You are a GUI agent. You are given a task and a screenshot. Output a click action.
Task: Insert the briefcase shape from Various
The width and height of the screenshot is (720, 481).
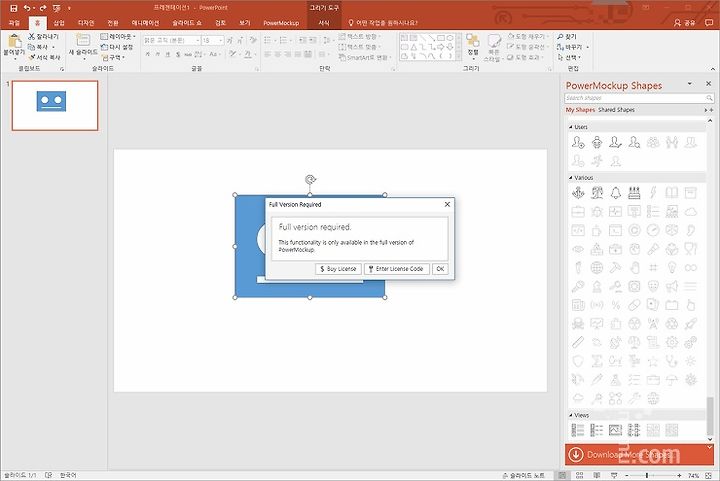point(578,212)
